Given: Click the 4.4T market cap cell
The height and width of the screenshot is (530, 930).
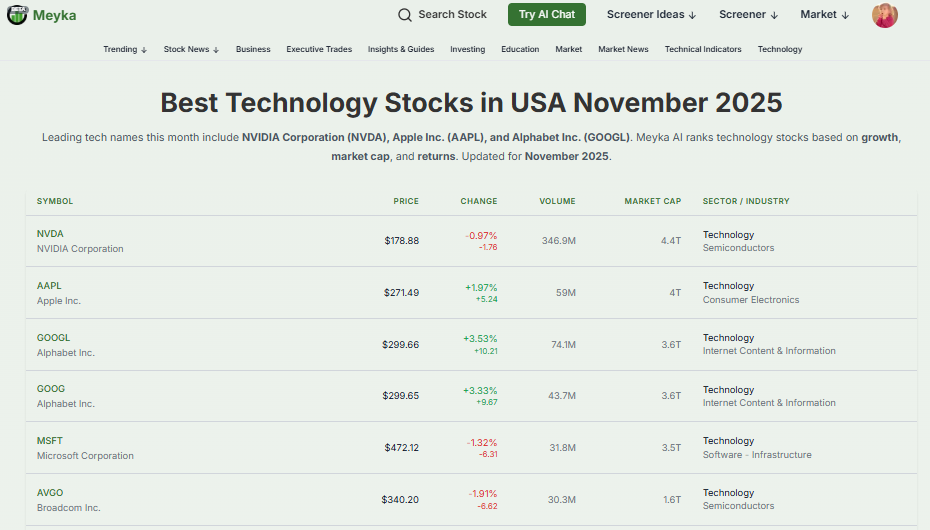Looking at the screenshot, I should point(671,241).
